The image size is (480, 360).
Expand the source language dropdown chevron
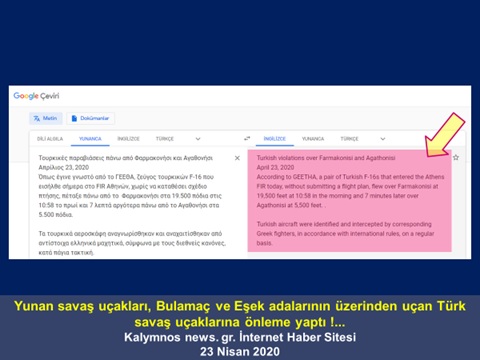click(198, 139)
